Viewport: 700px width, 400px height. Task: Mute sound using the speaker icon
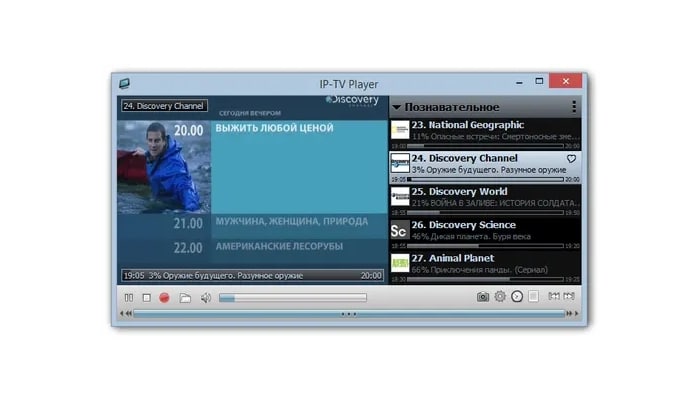coord(205,298)
